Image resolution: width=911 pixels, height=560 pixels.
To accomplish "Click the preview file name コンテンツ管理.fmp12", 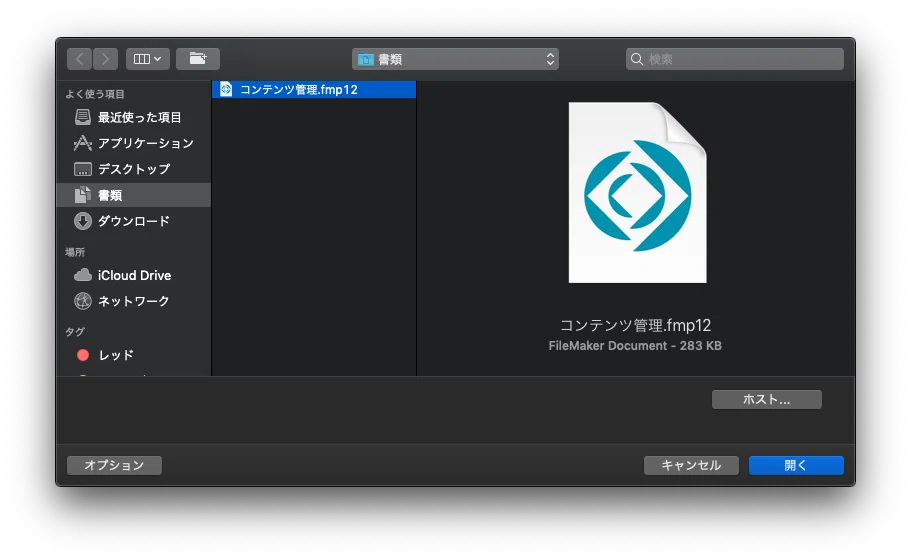I will (x=635, y=325).
